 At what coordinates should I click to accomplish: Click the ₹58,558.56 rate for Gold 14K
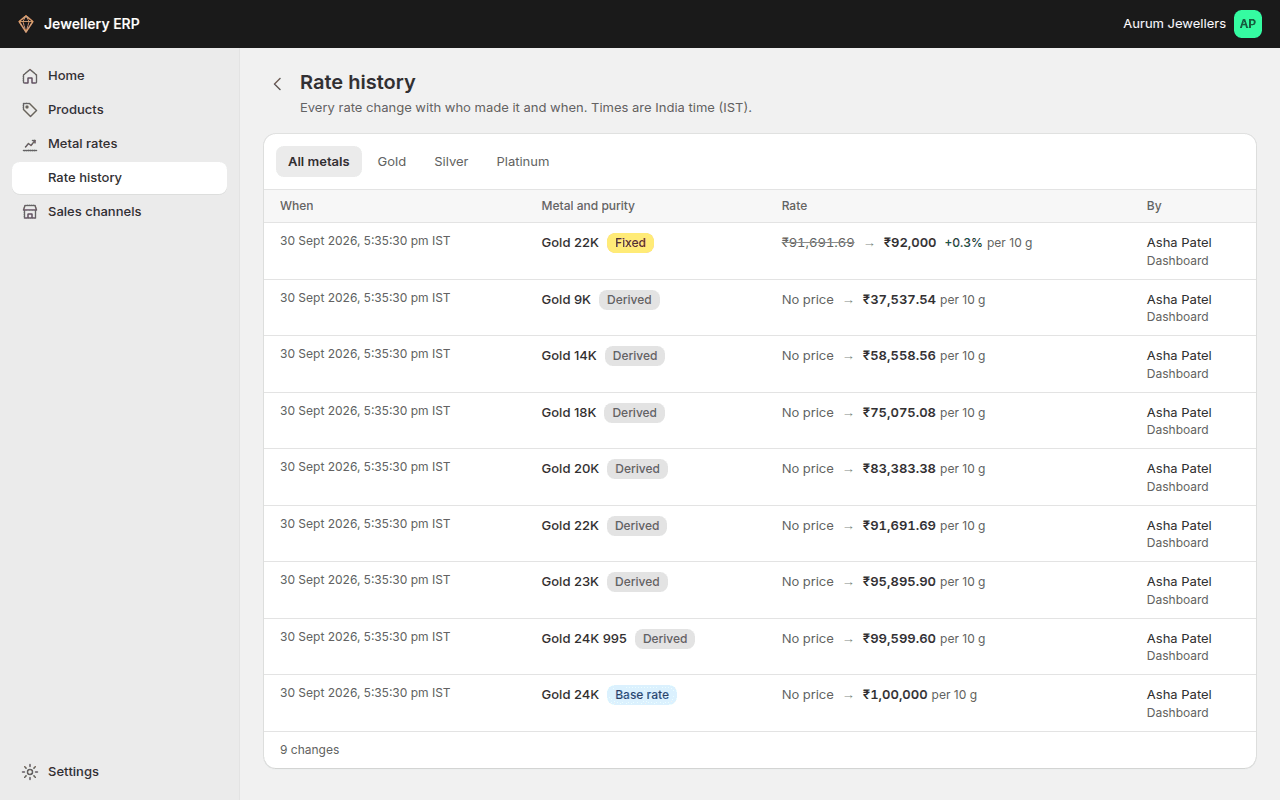900,356
